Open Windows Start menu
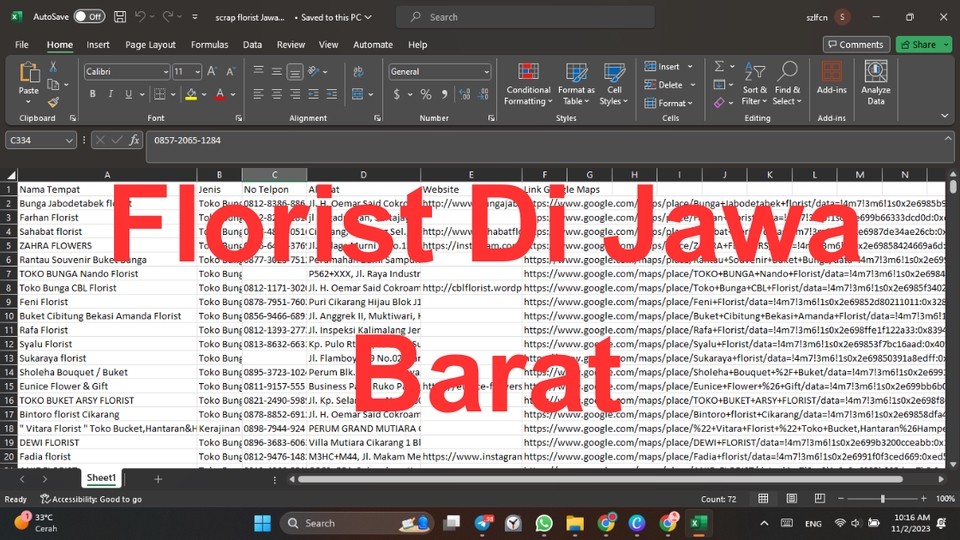960x540 pixels. (263, 523)
